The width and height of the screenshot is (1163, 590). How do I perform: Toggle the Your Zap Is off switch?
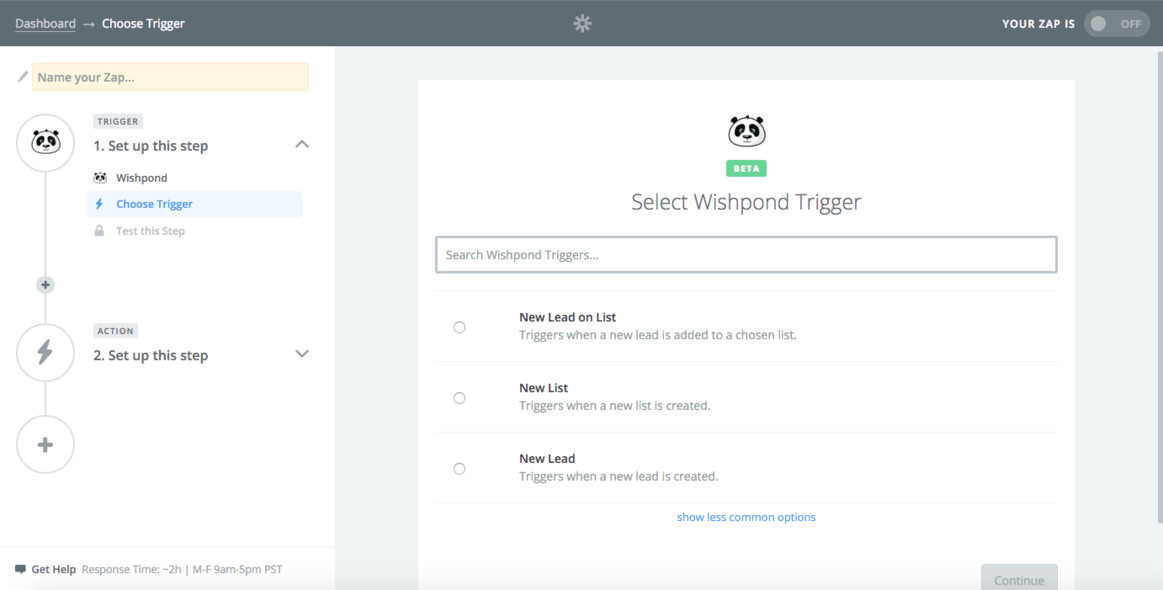[x=1117, y=24]
